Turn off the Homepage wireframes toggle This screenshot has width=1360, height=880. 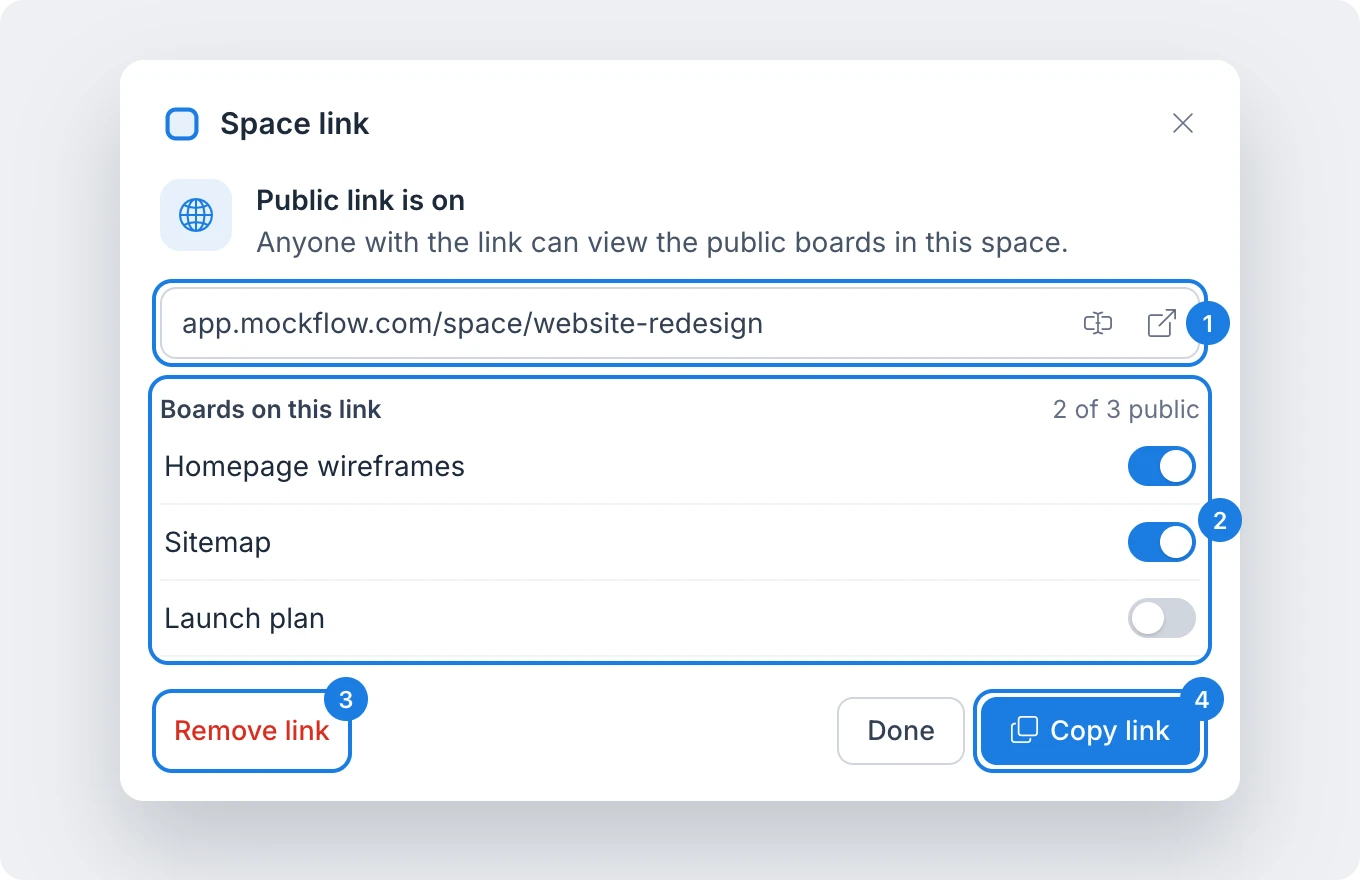(x=1162, y=467)
